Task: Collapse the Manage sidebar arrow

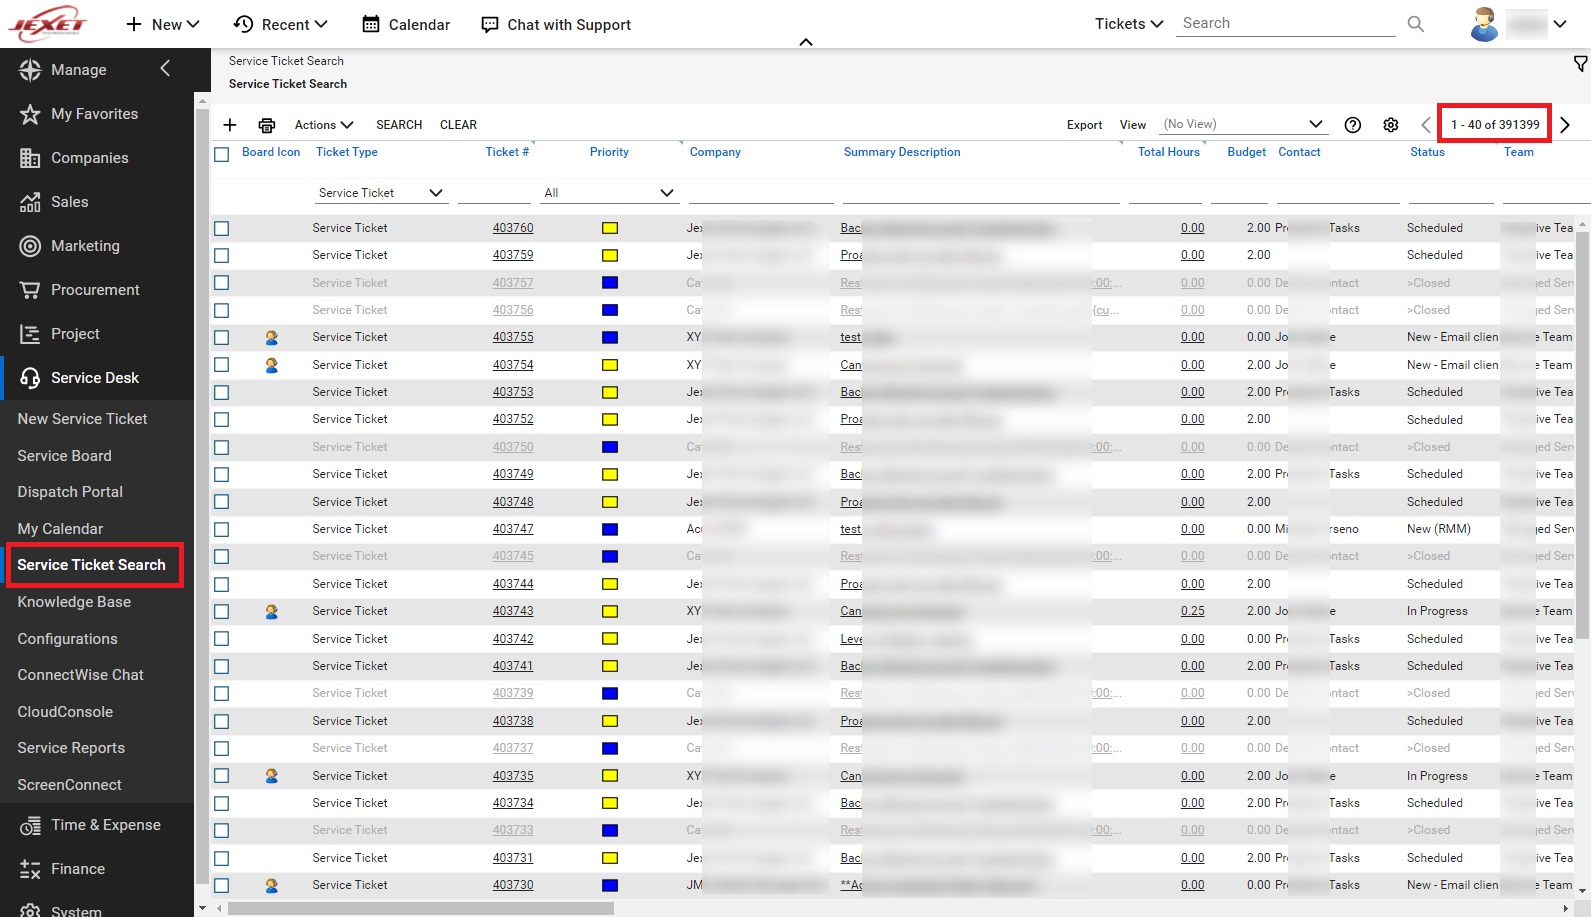Action: 166,68
